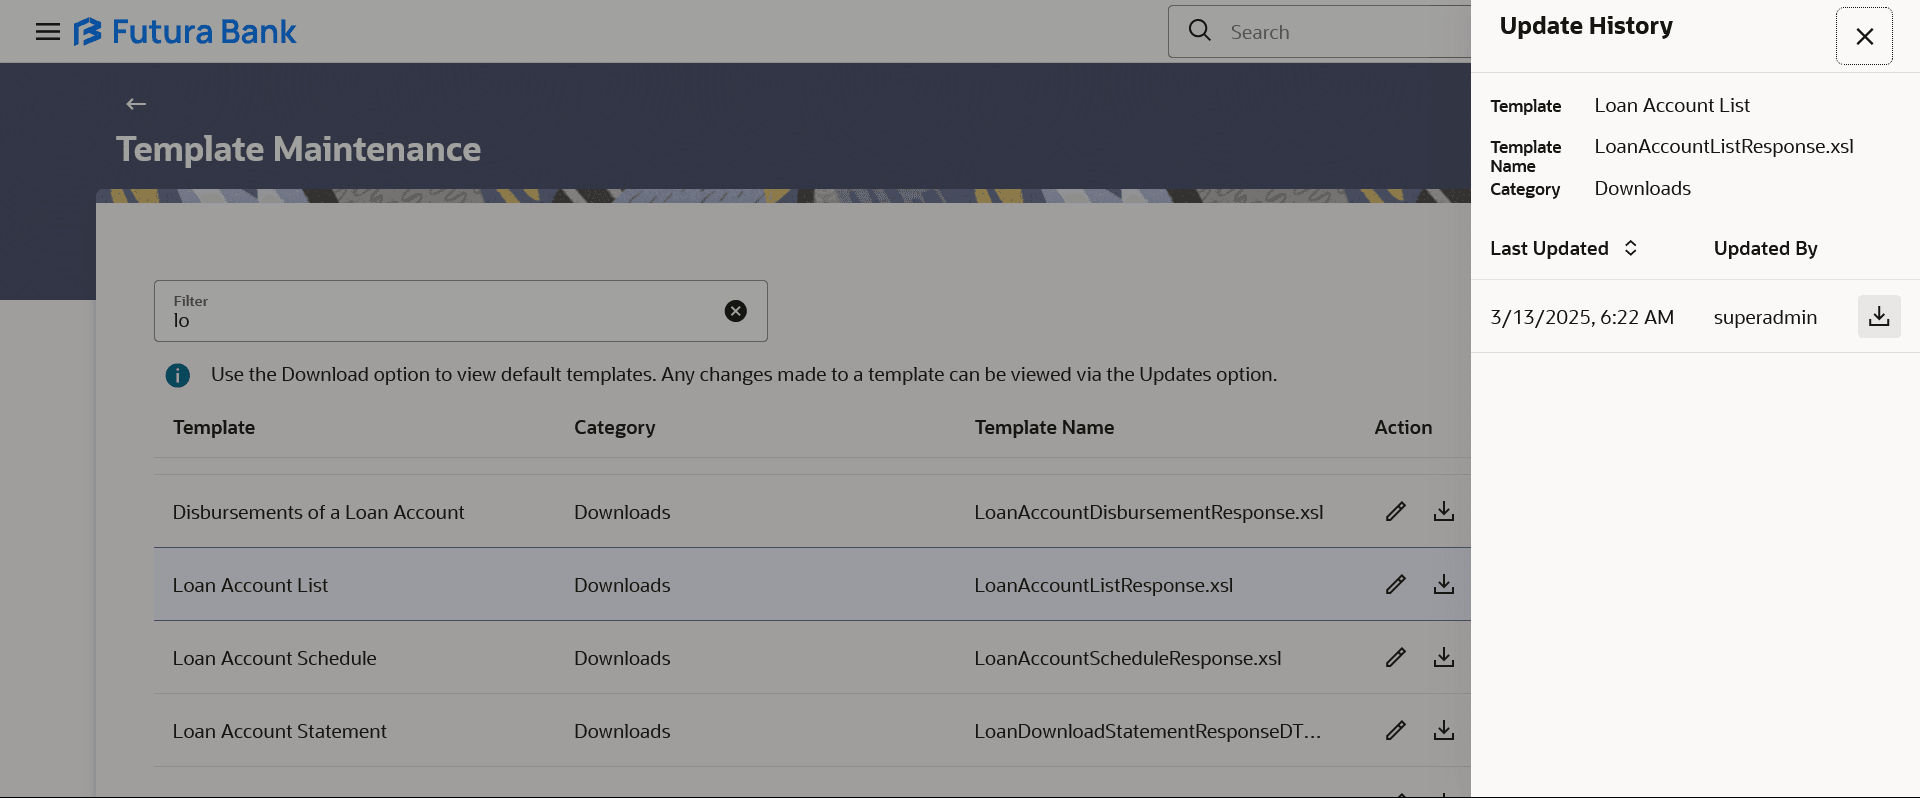The height and width of the screenshot is (798, 1920).
Task: Click LoanAccountListResponse.xsl in Update History panel
Action: pos(1724,146)
